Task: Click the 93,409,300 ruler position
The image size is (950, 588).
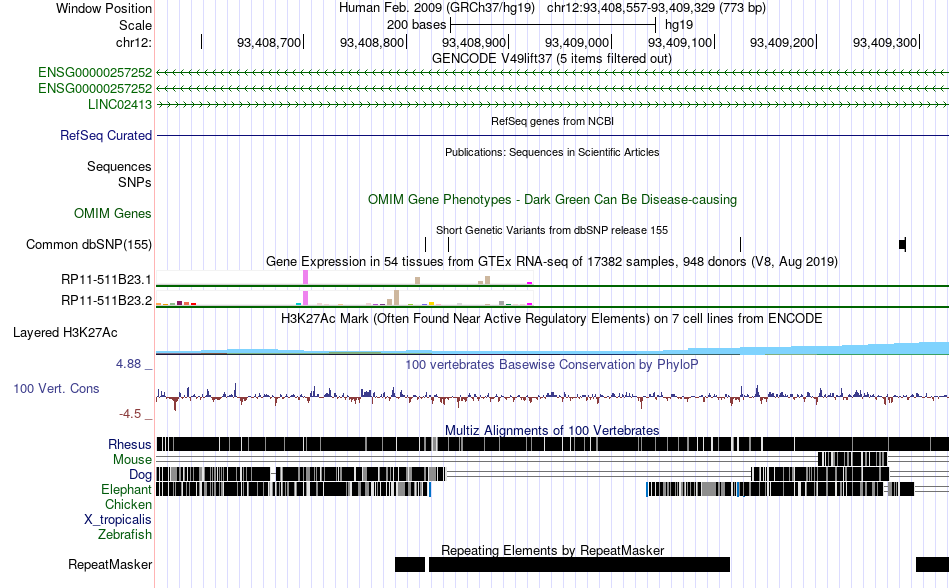Action: tap(885, 42)
